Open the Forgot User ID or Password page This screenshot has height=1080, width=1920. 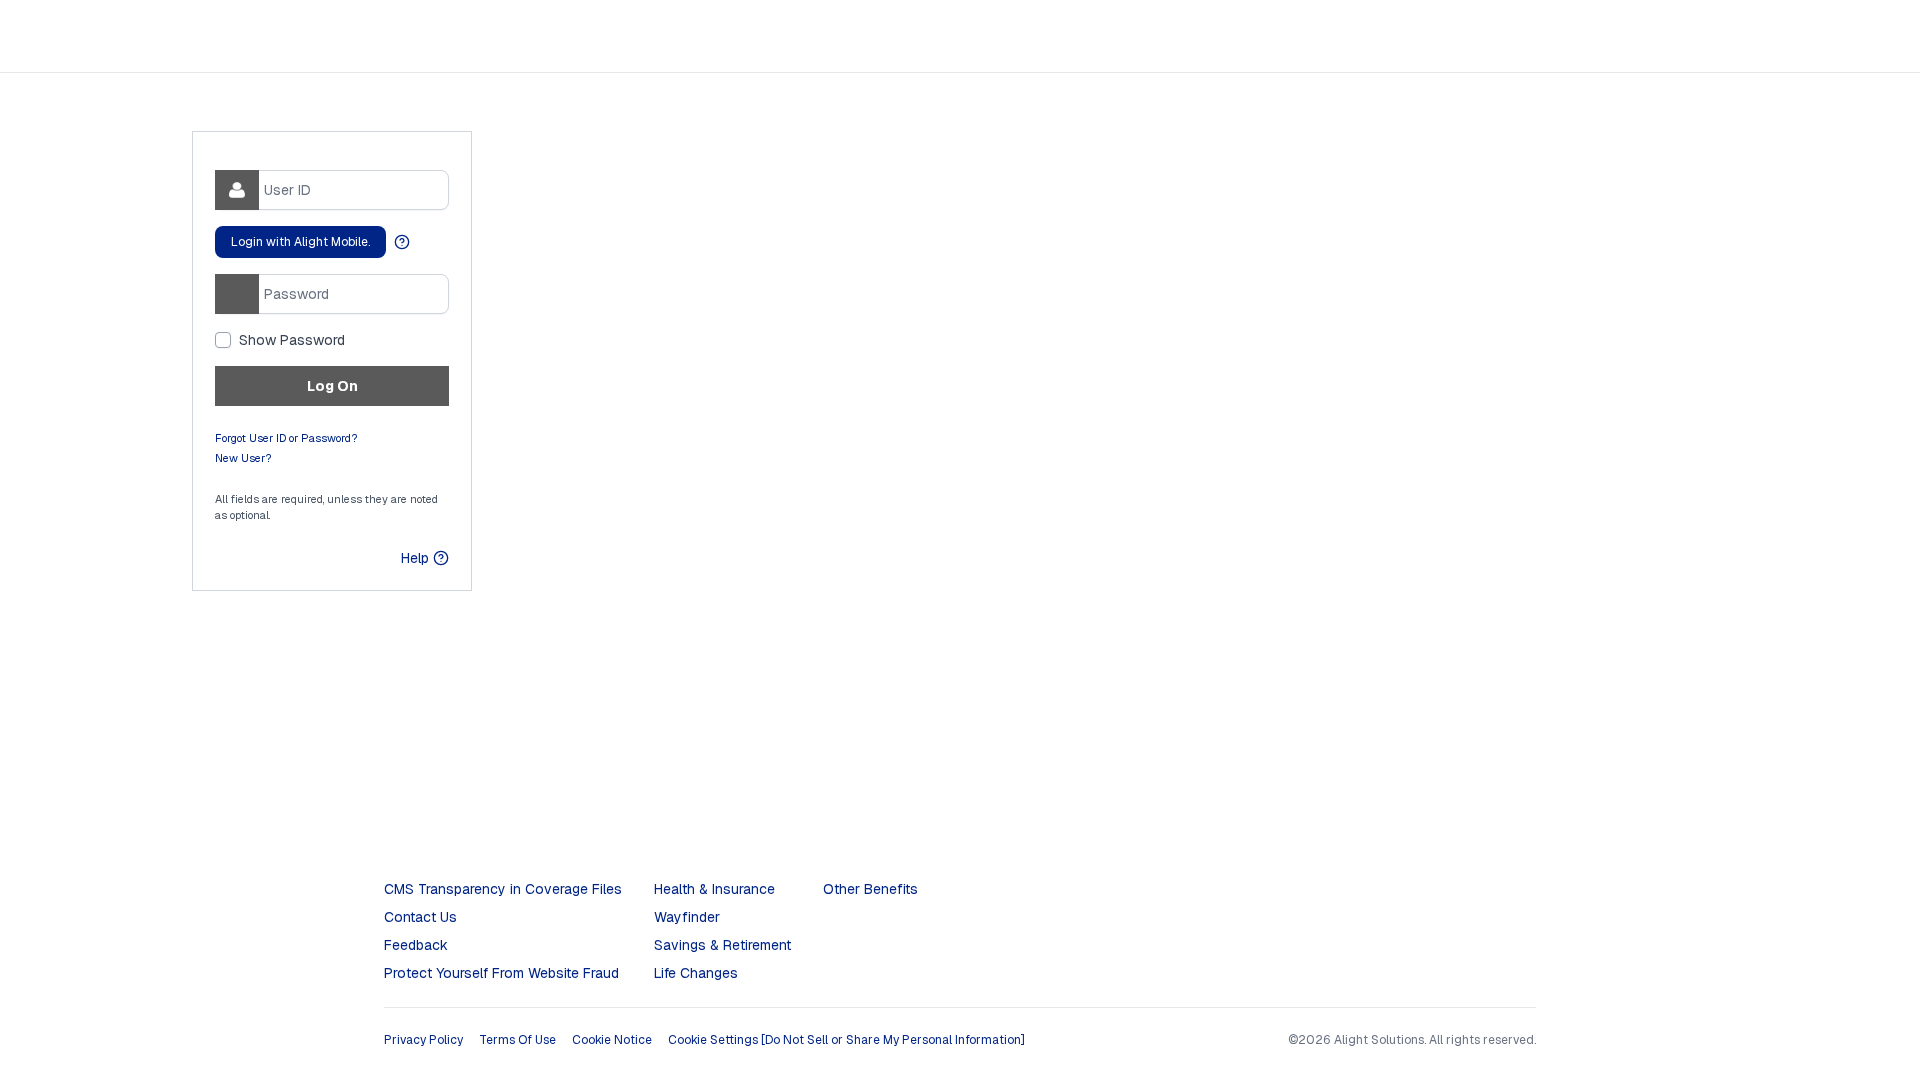(286, 438)
